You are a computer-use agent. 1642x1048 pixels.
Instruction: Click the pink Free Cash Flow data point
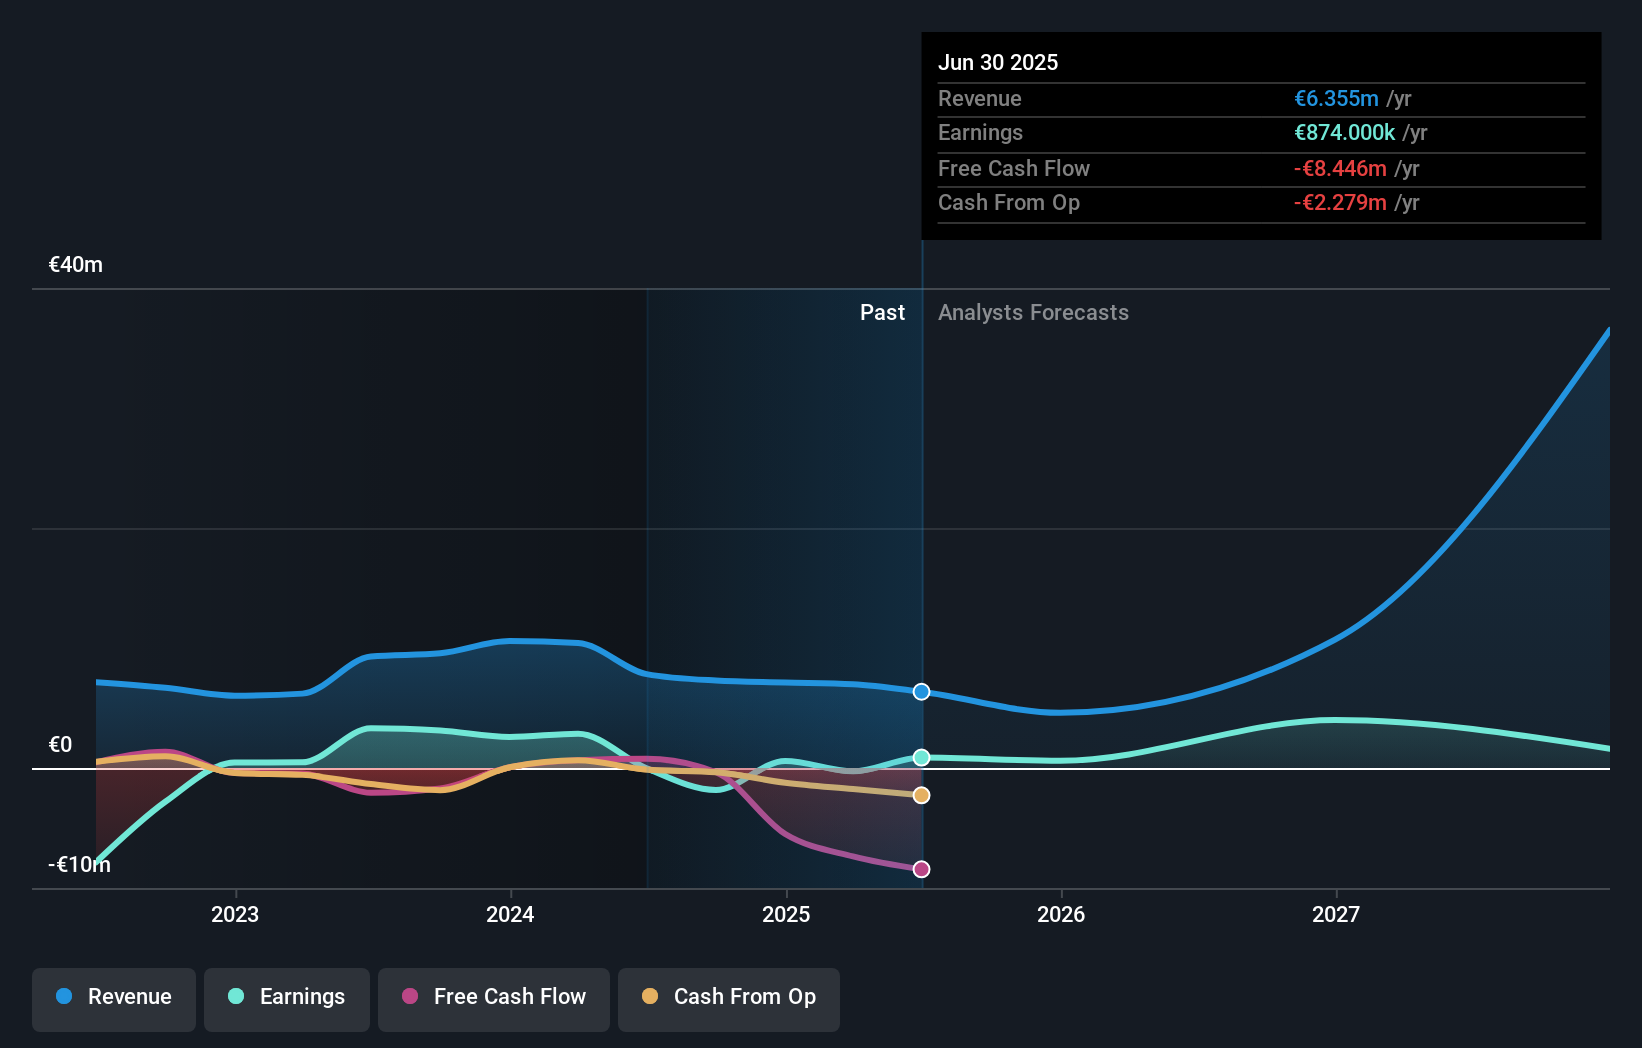pyautogui.click(x=922, y=869)
